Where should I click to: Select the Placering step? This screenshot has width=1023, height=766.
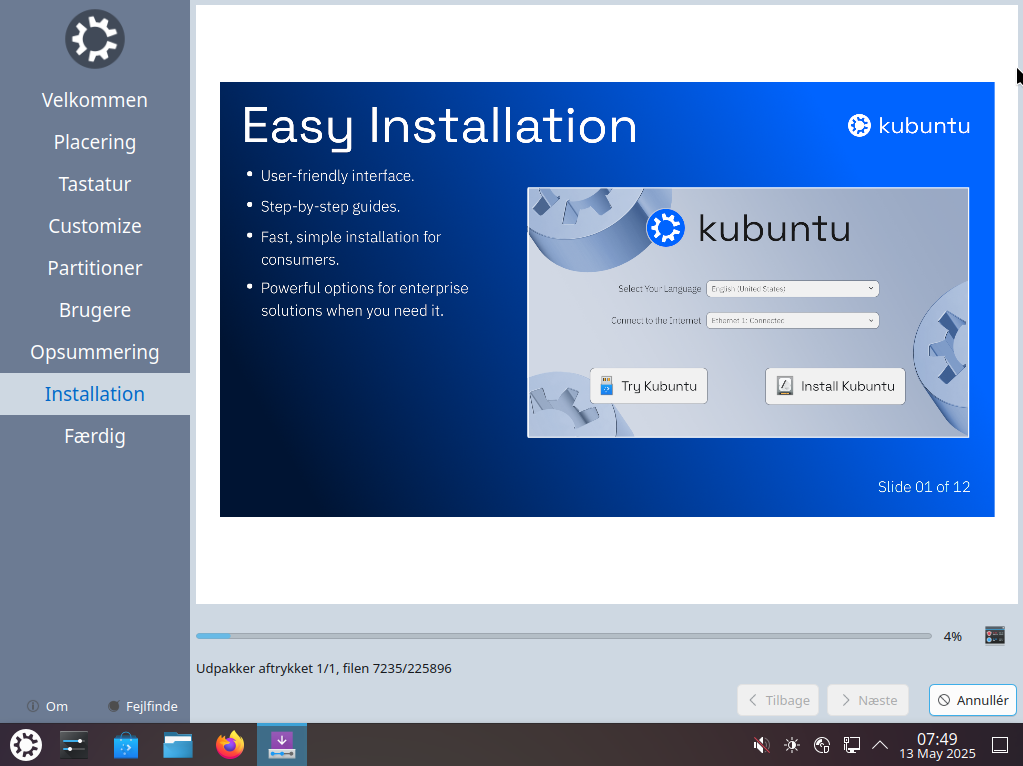(95, 142)
